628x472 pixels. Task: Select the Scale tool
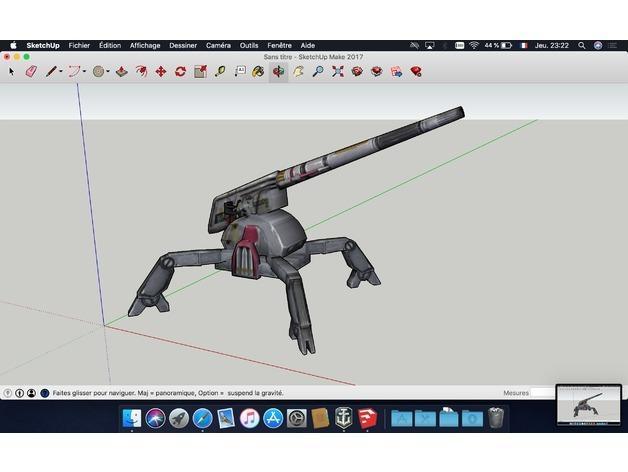200,72
